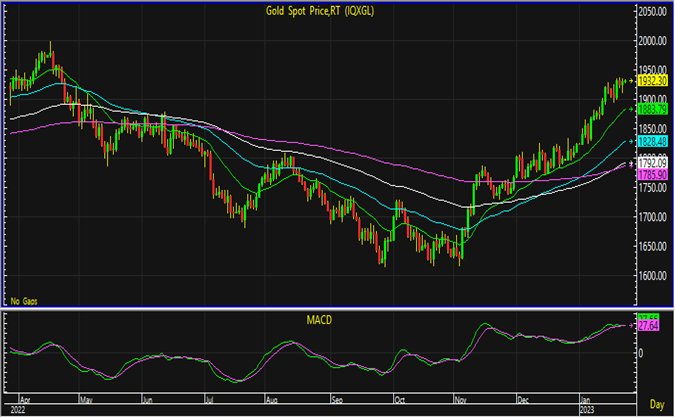Select the green 1883.79 moving average tag

point(652,108)
